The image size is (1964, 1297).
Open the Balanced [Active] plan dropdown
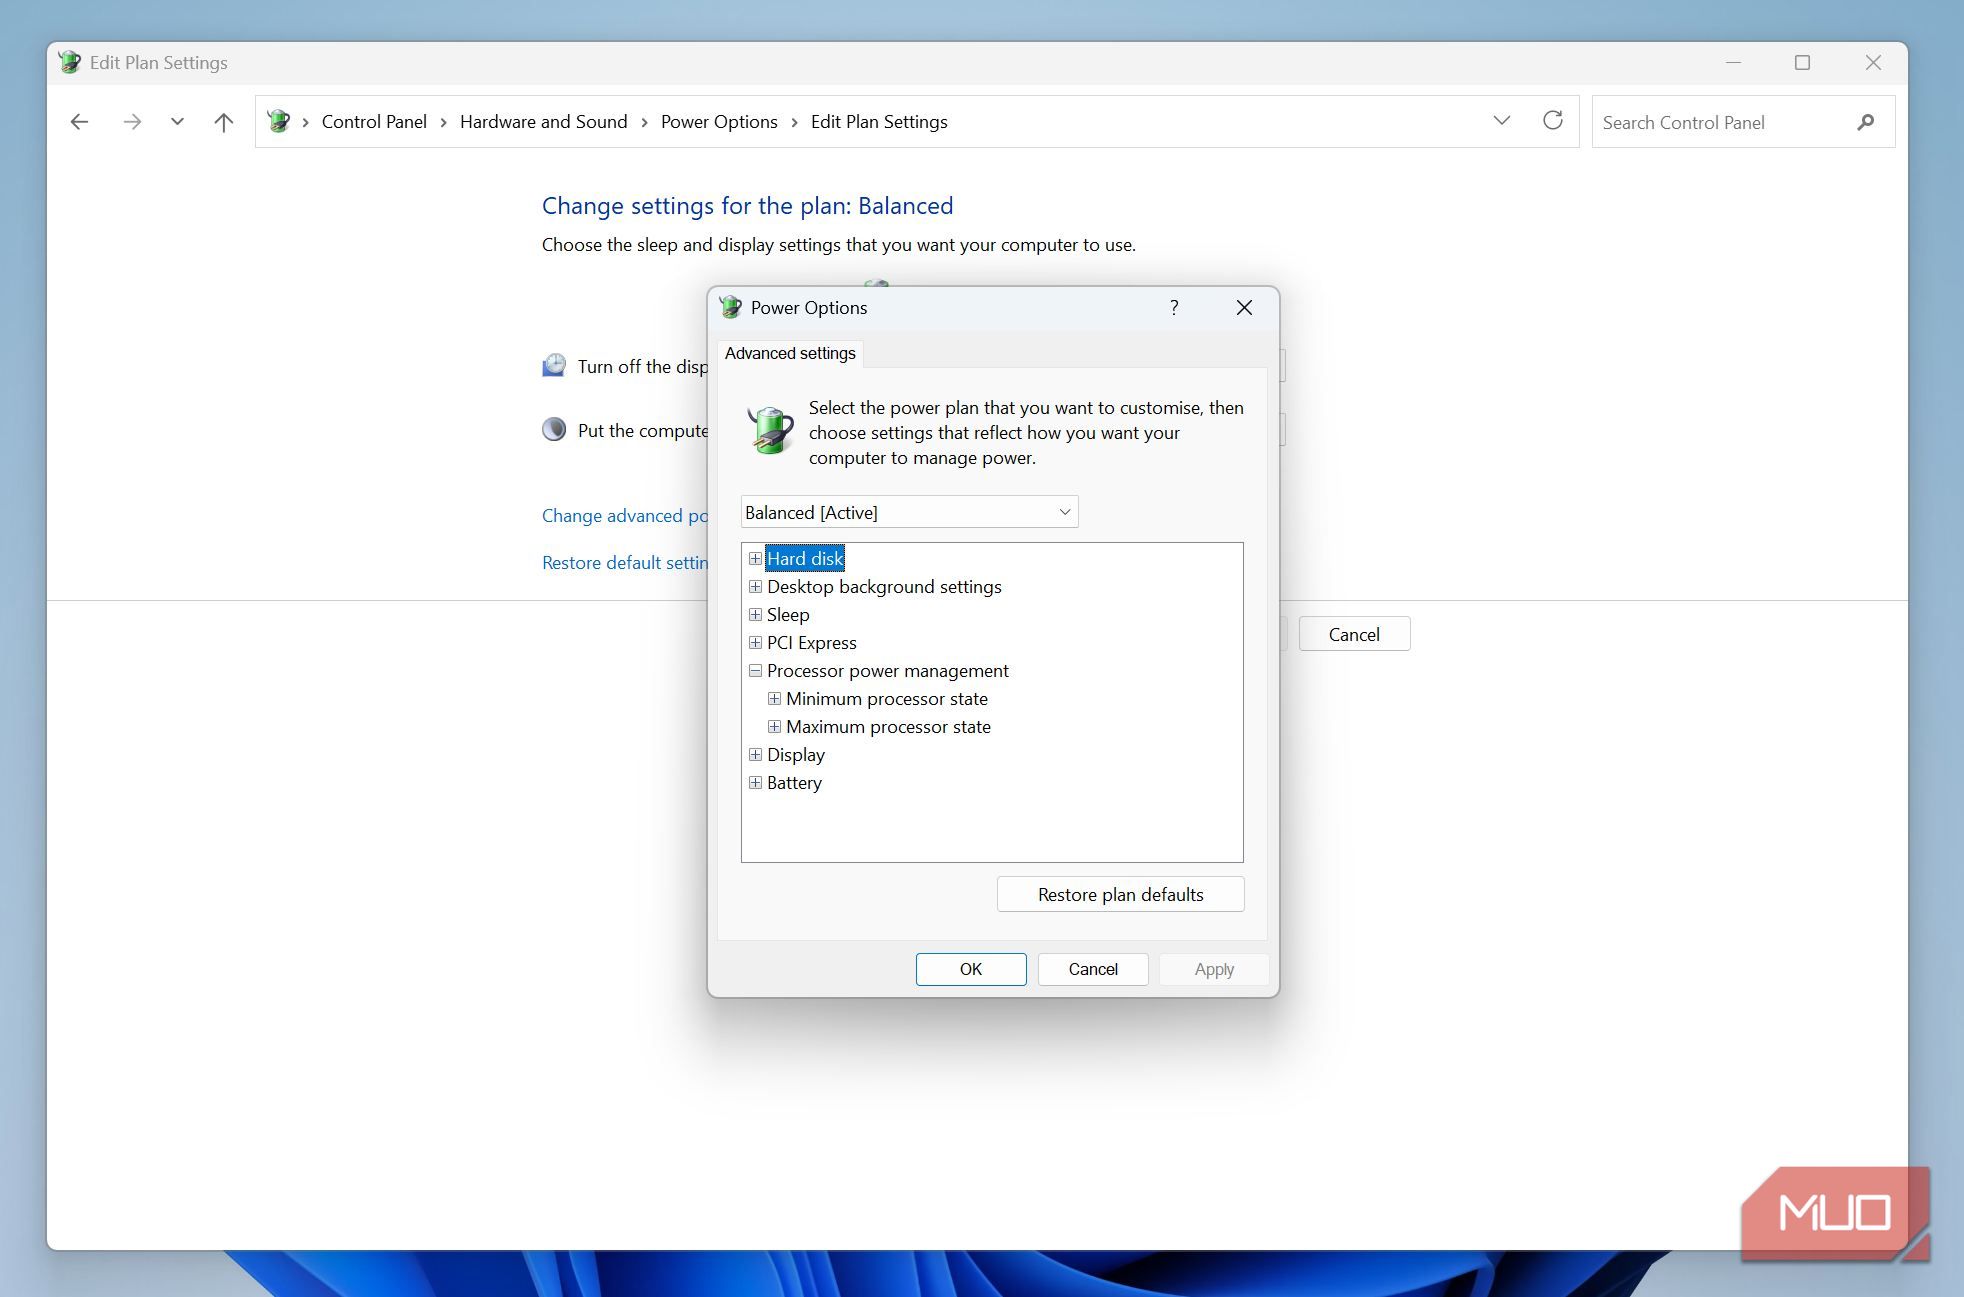[909, 512]
